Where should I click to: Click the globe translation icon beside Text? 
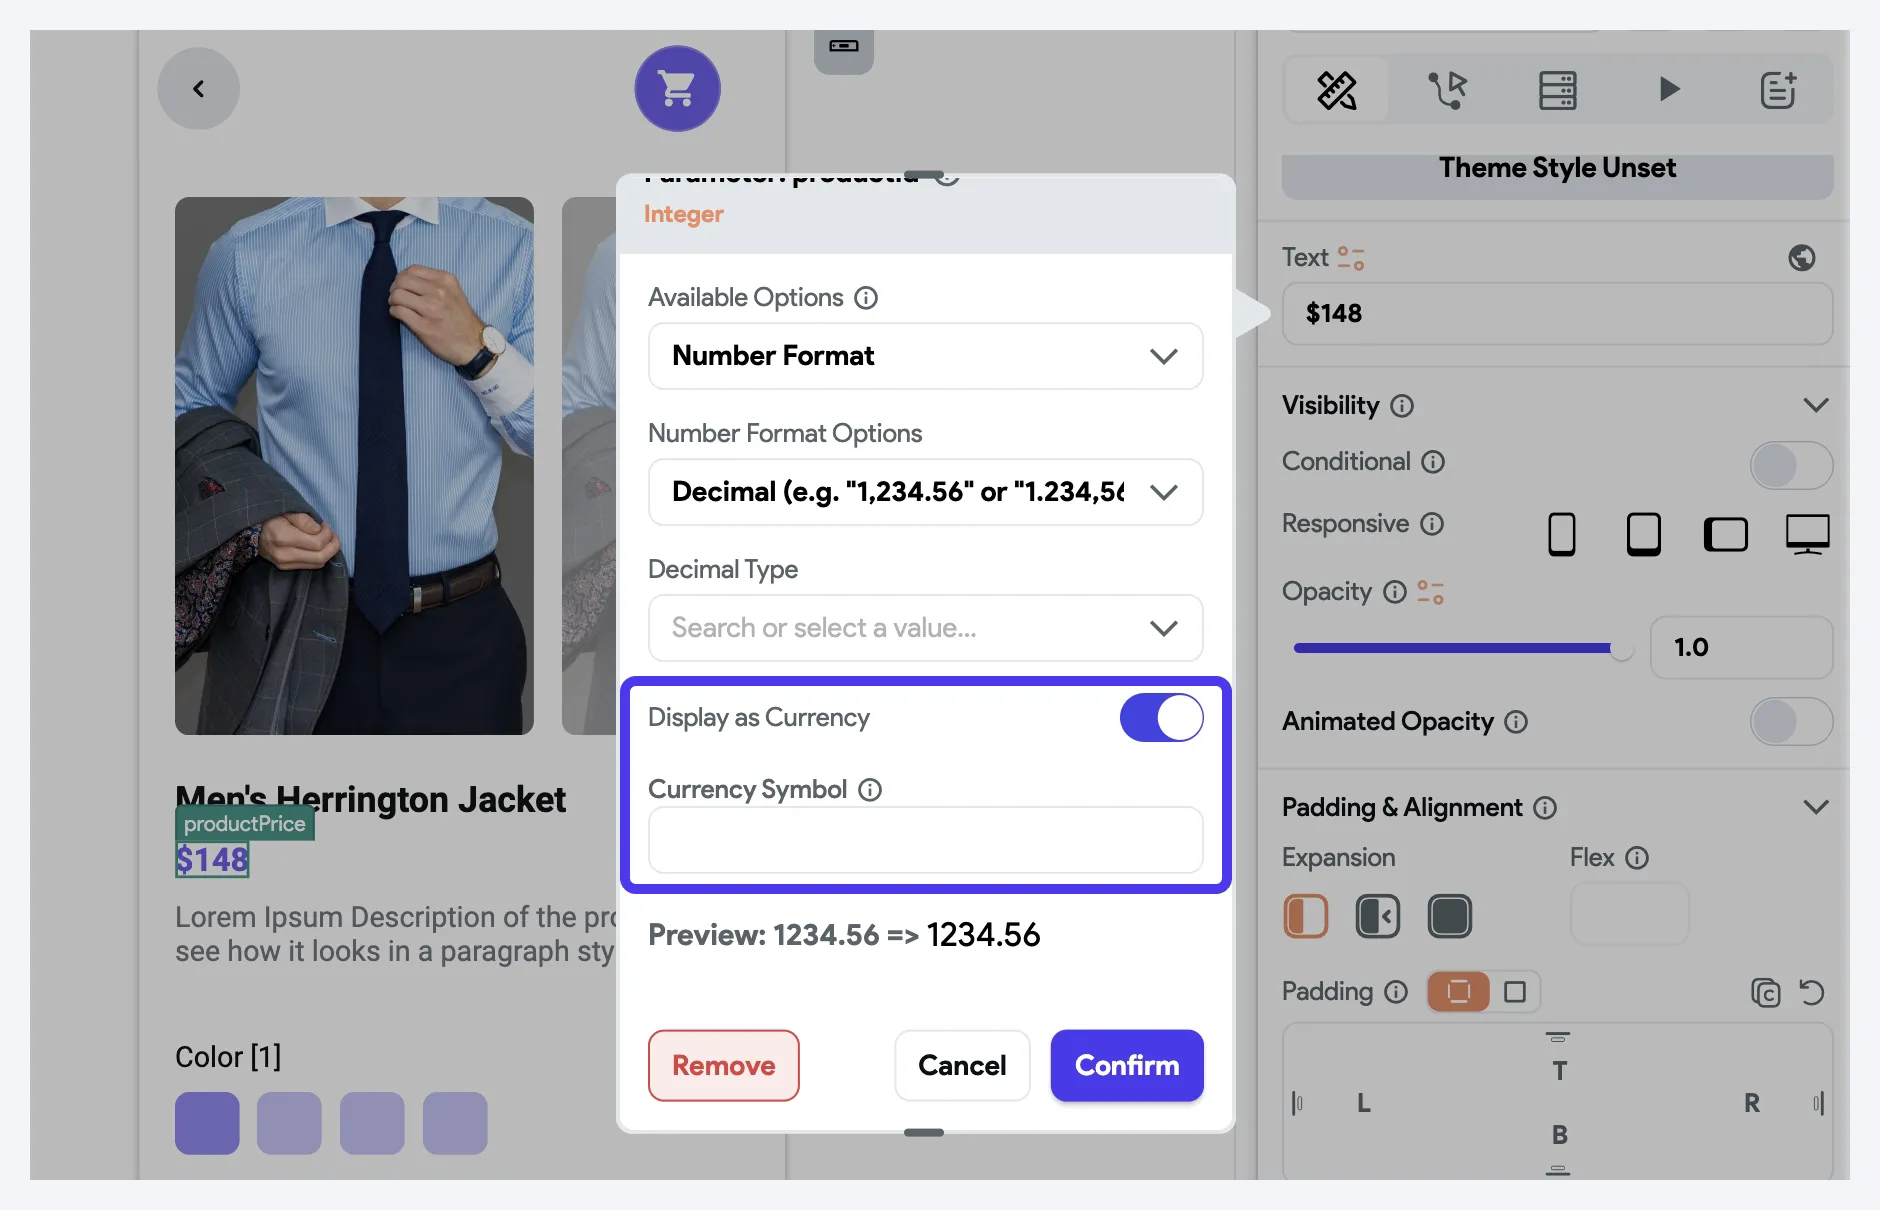pos(1802,258)
